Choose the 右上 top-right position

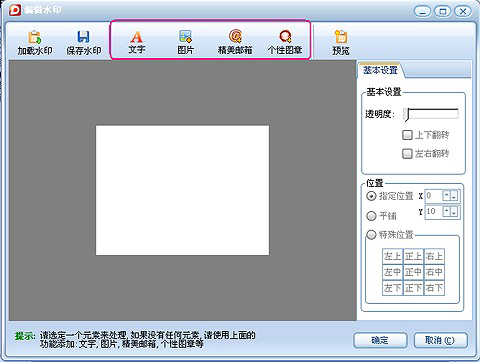434,256
